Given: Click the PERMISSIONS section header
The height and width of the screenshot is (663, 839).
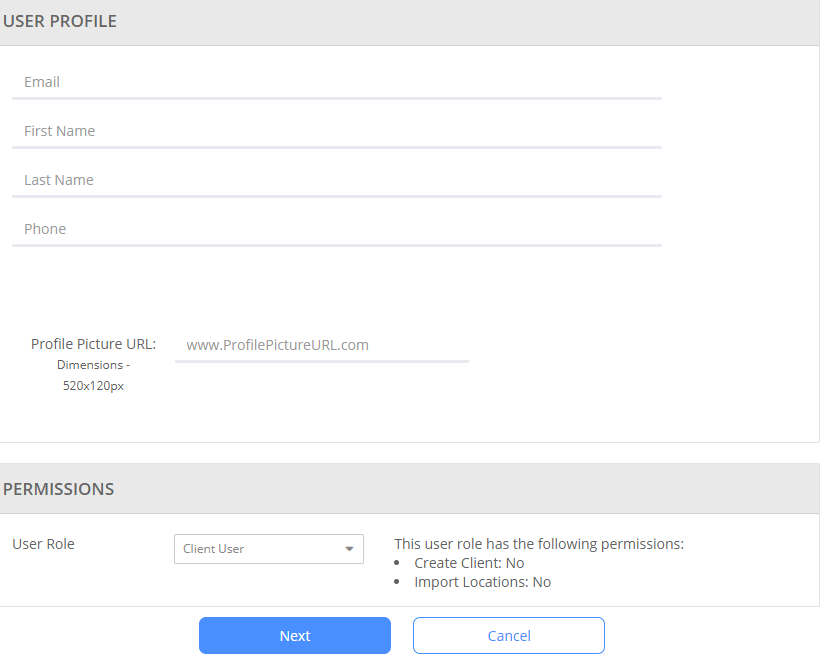Looking at the screenshot, I should click(x=58, y=489).
